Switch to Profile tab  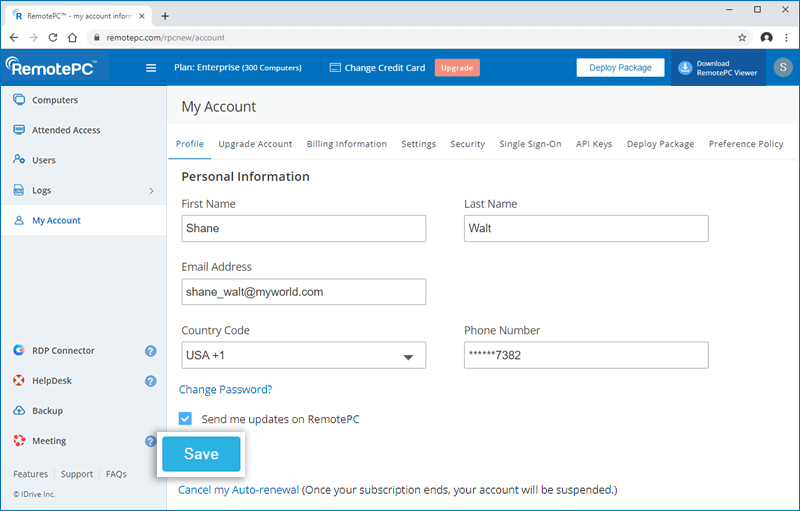(190, 144)
